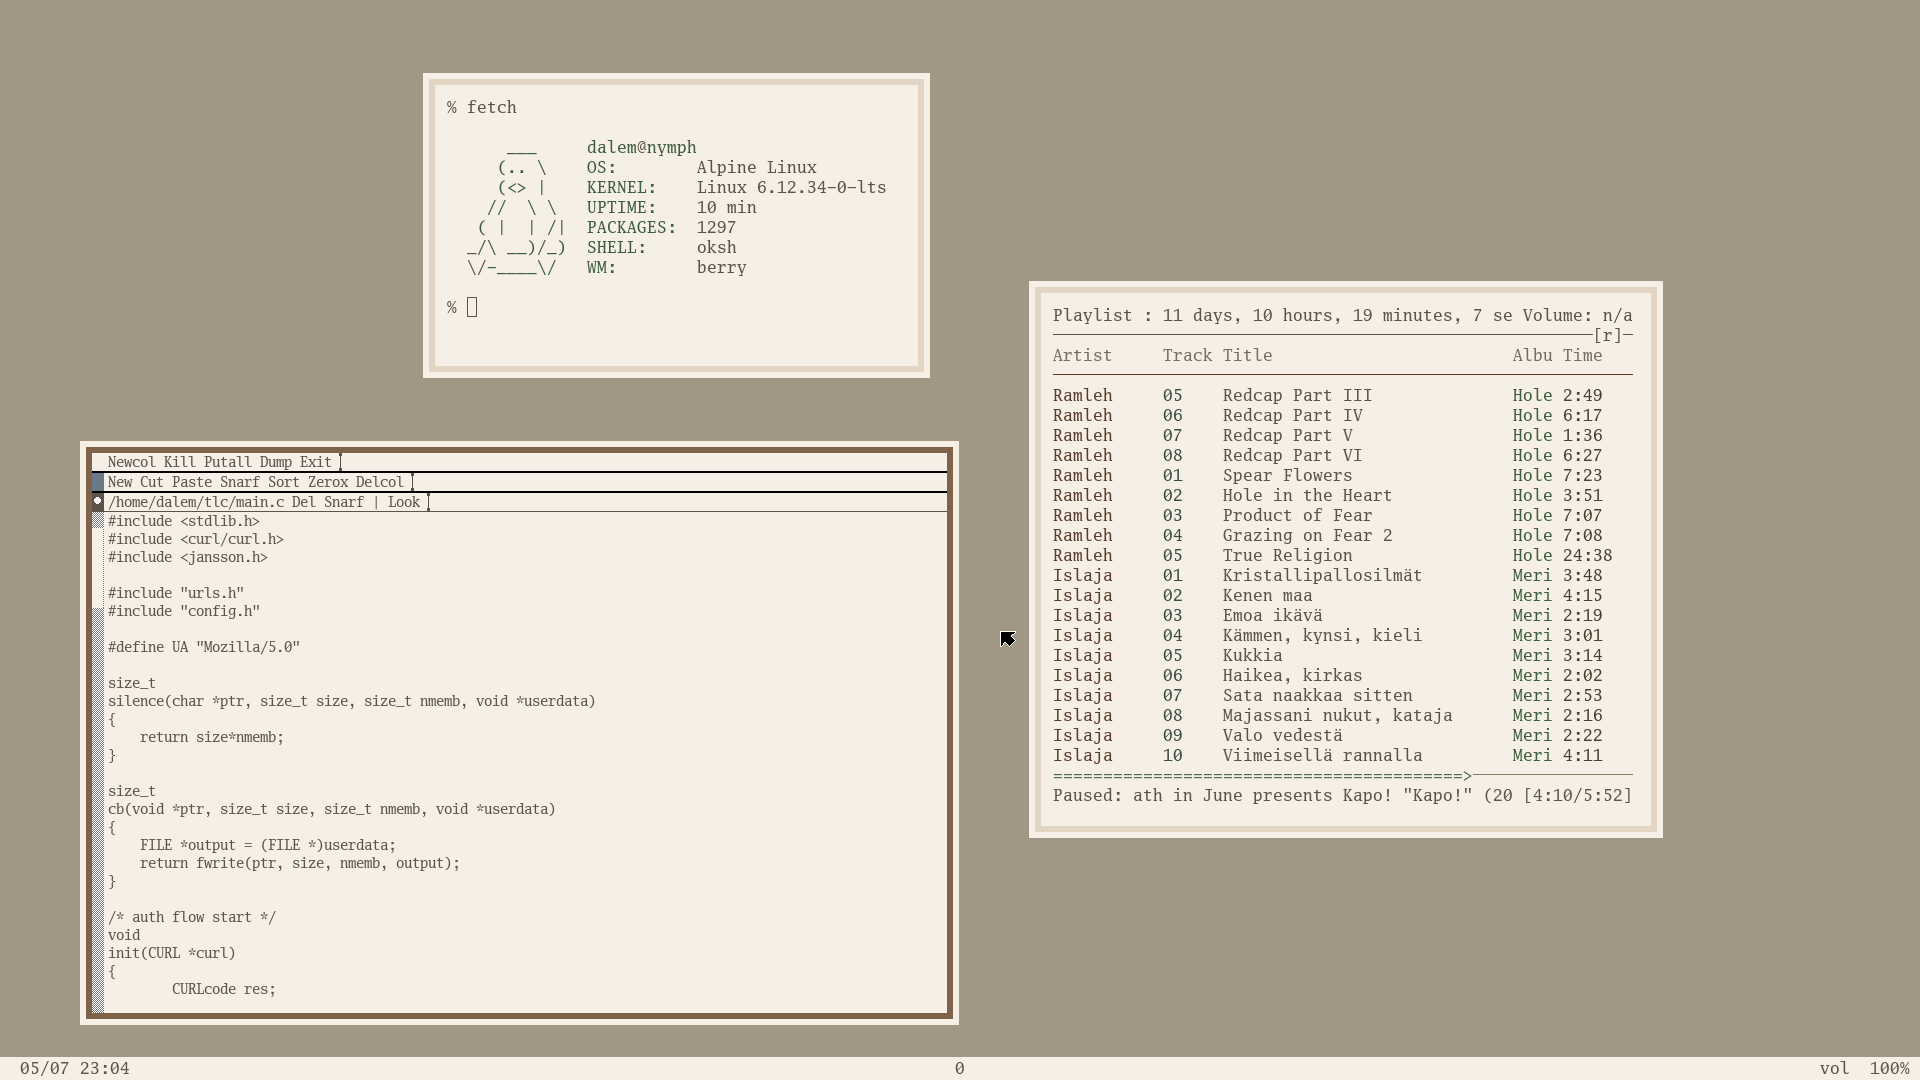Select track Hole in the Heart
Image resolution: width=1920 pixels, height=1080 pixels.
point(1306,496)
